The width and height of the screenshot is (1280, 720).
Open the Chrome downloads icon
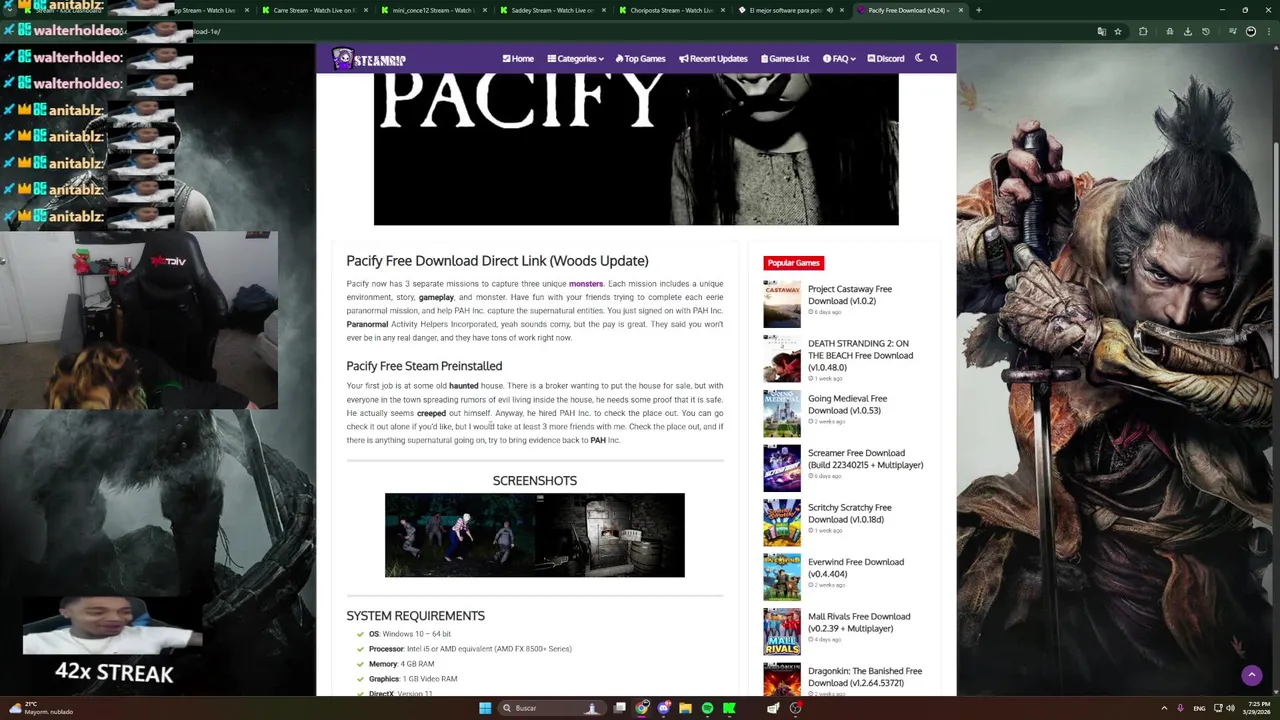click(1188, 31)
